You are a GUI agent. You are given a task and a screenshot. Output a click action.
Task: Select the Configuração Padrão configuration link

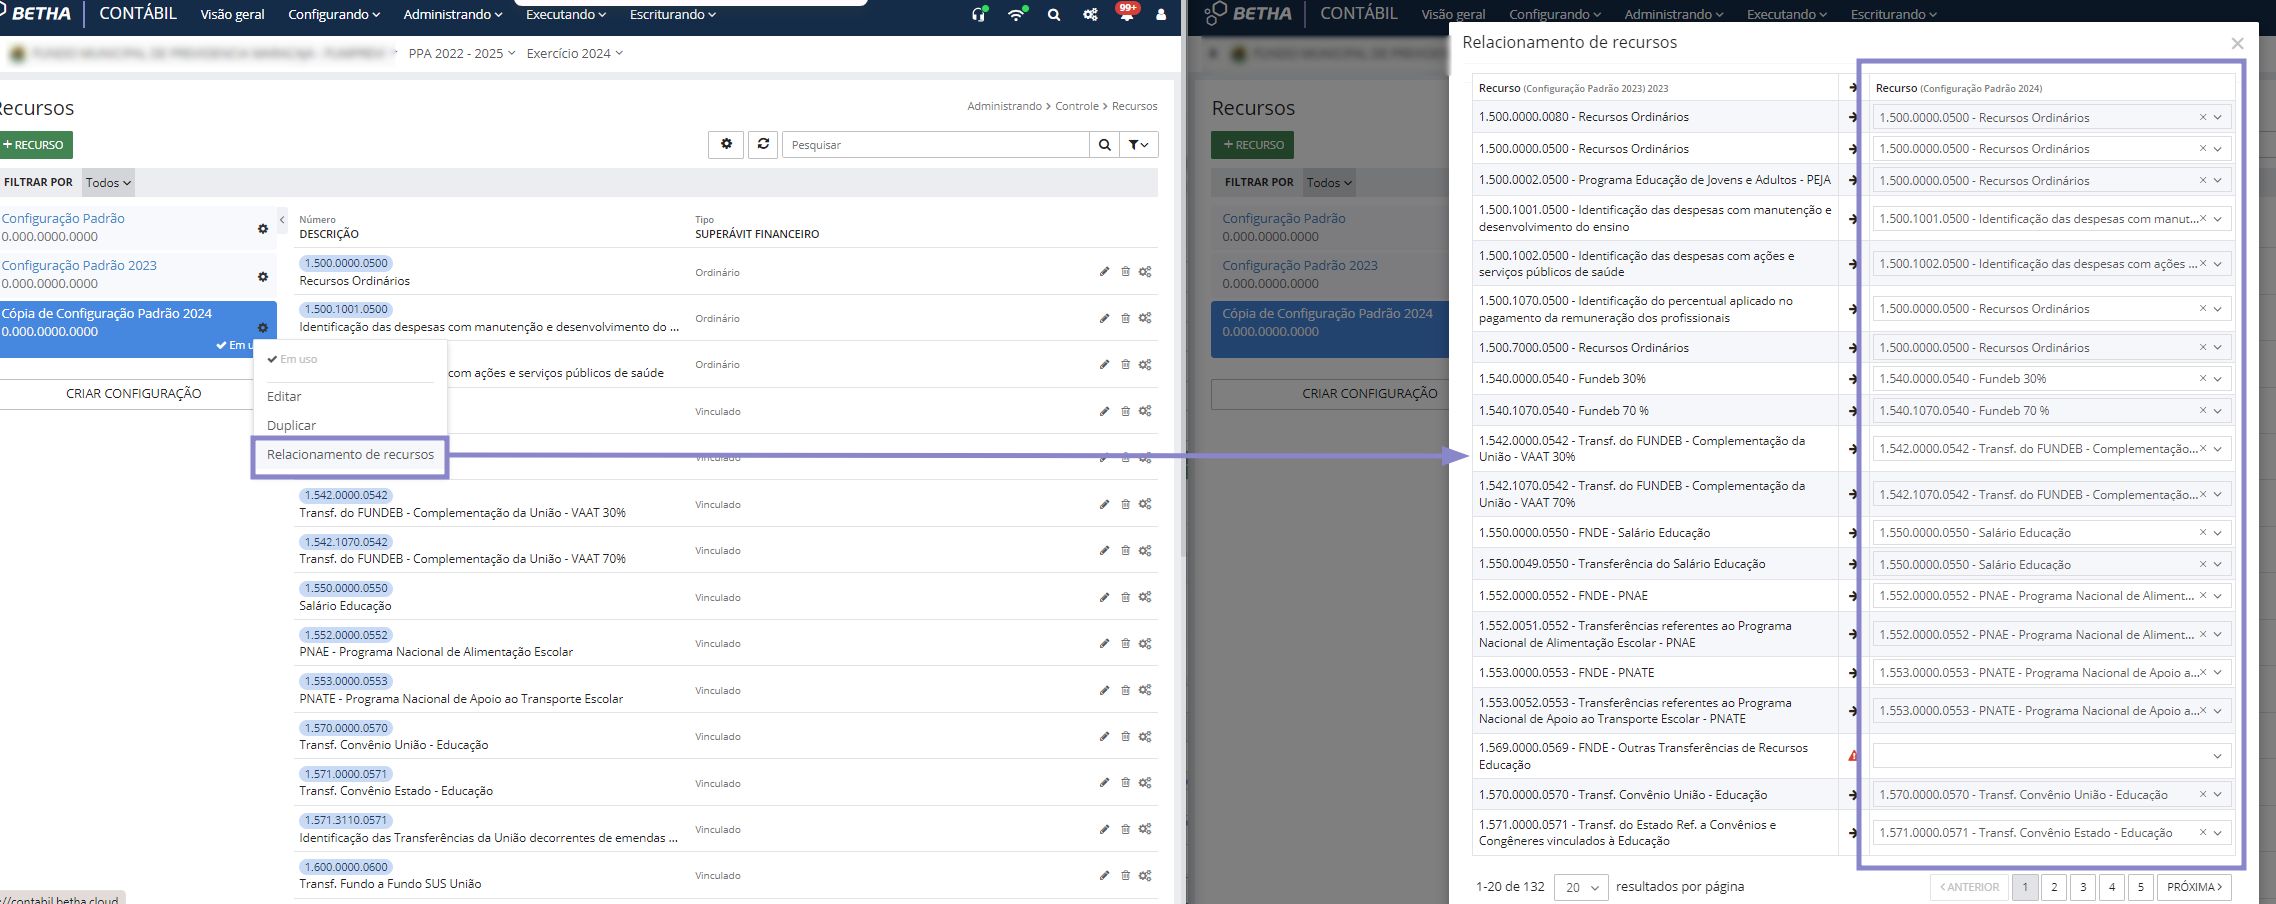click(x=63, y=219)
